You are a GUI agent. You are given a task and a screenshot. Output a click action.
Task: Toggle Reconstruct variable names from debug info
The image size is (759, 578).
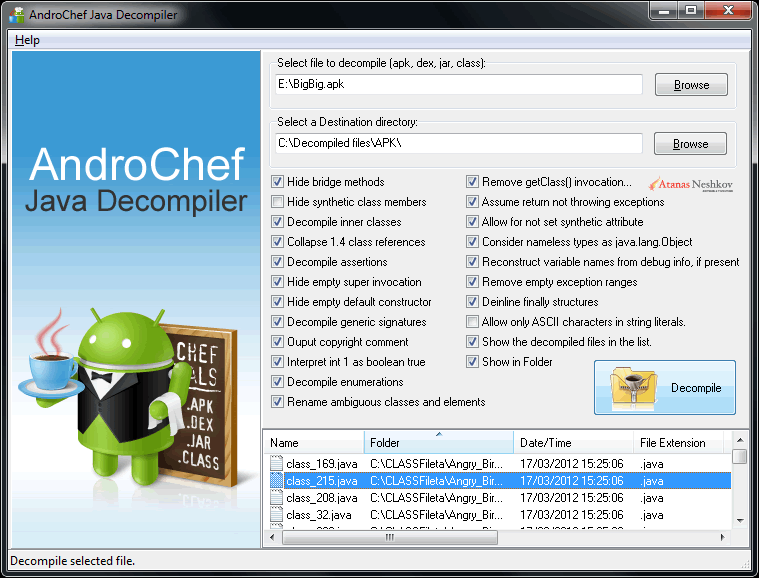click(472, 262)
